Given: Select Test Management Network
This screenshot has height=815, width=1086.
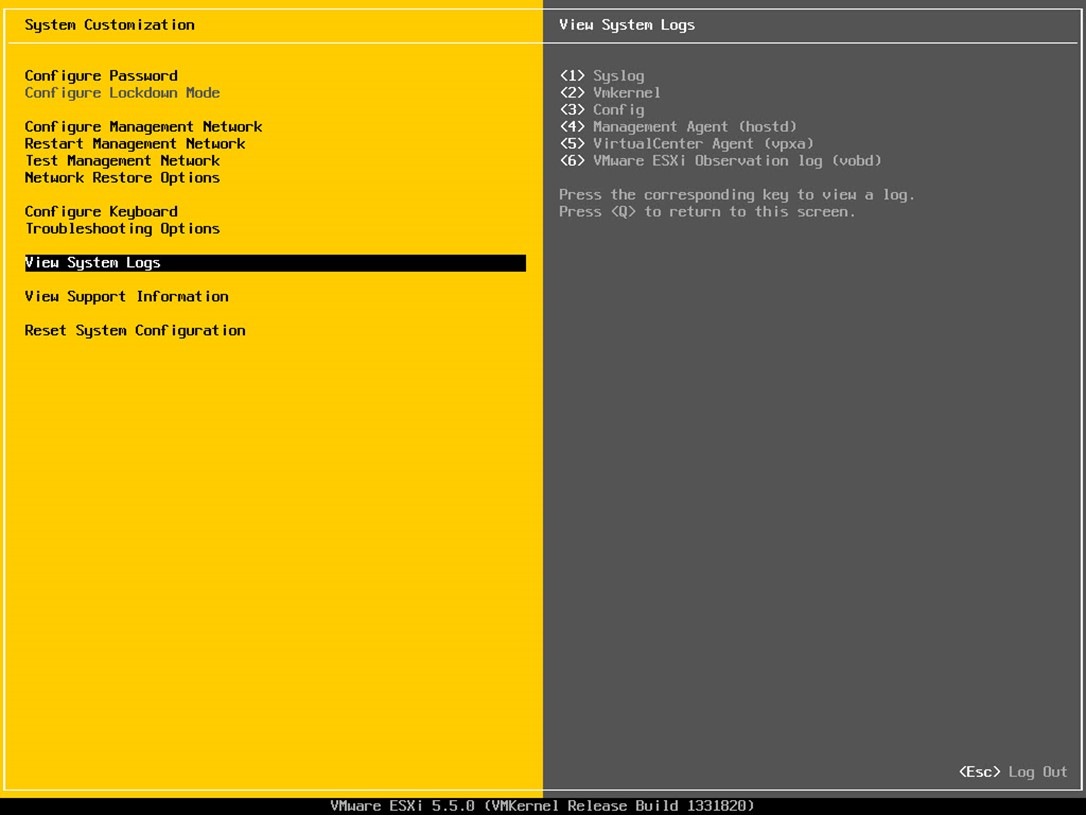Looking at the screenshot, I should pos(123,161).
